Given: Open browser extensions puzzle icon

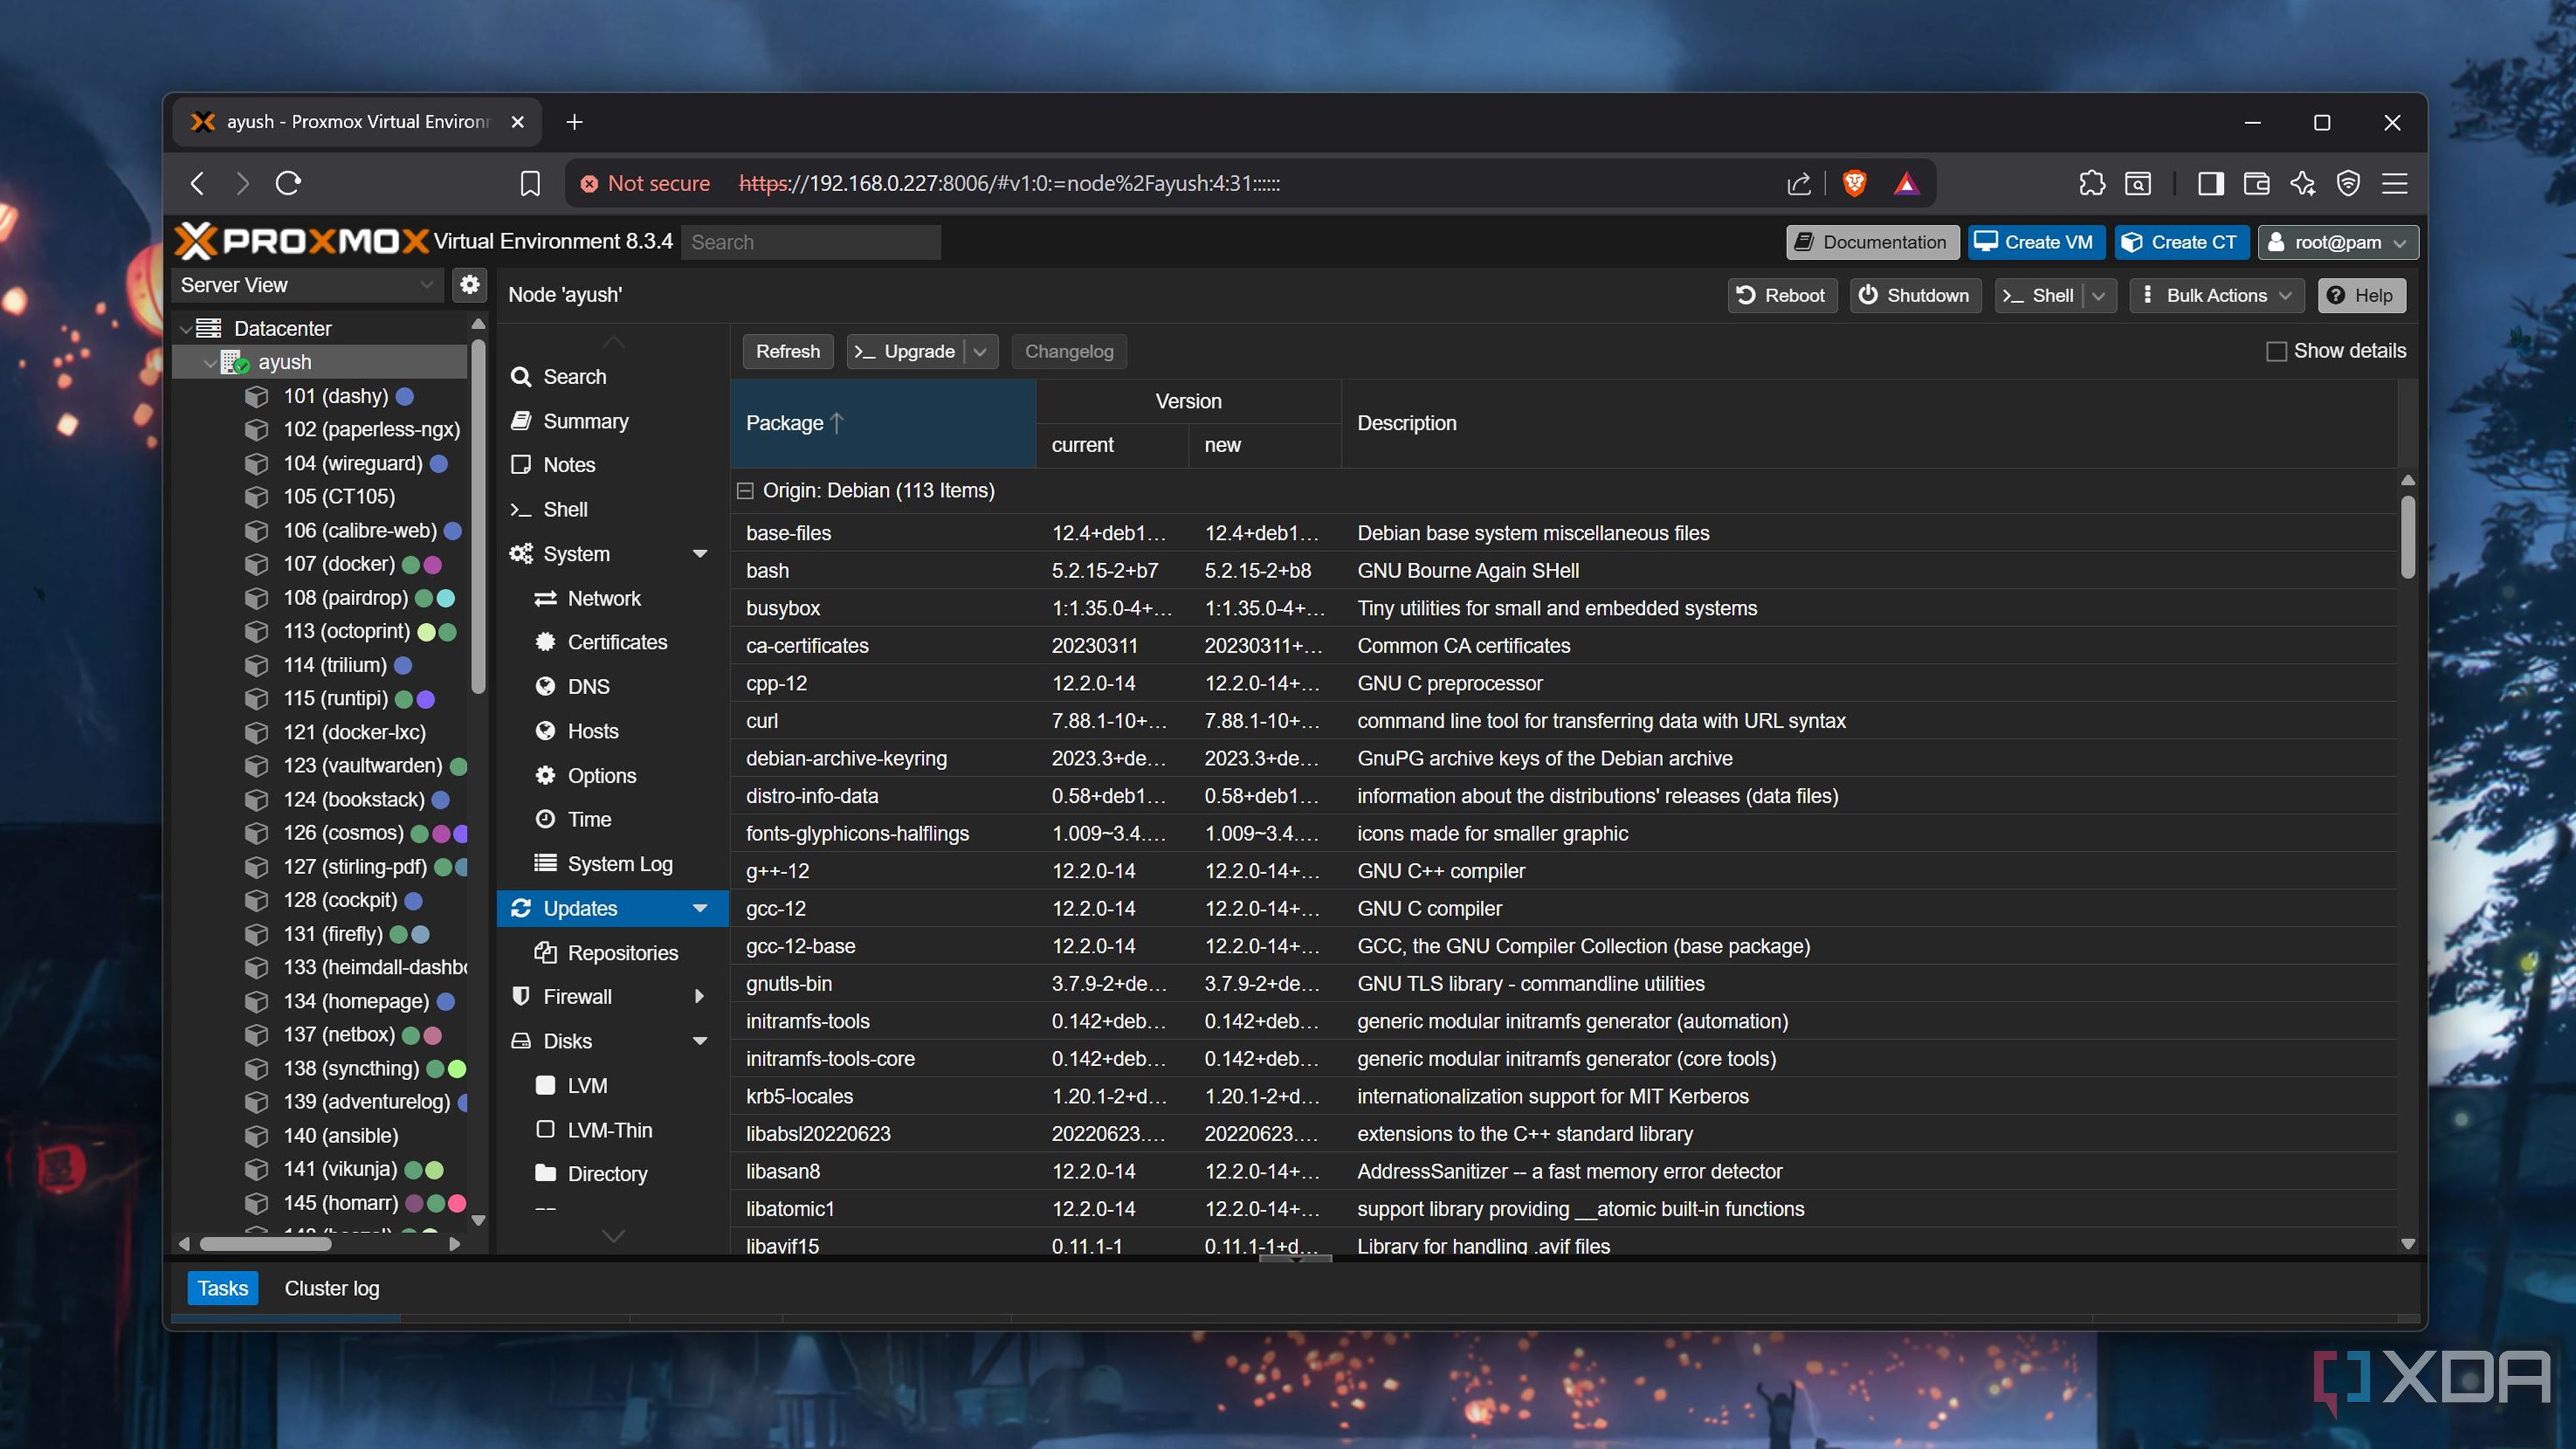Looking at the screenshot, I should pyautogui.click(x=2091, y=183).
